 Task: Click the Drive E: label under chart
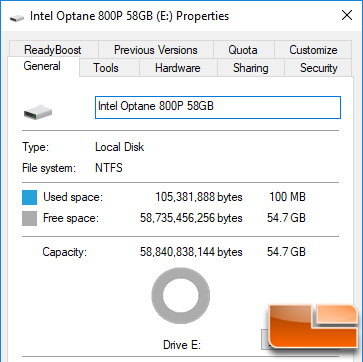click(x=182, y=344)
